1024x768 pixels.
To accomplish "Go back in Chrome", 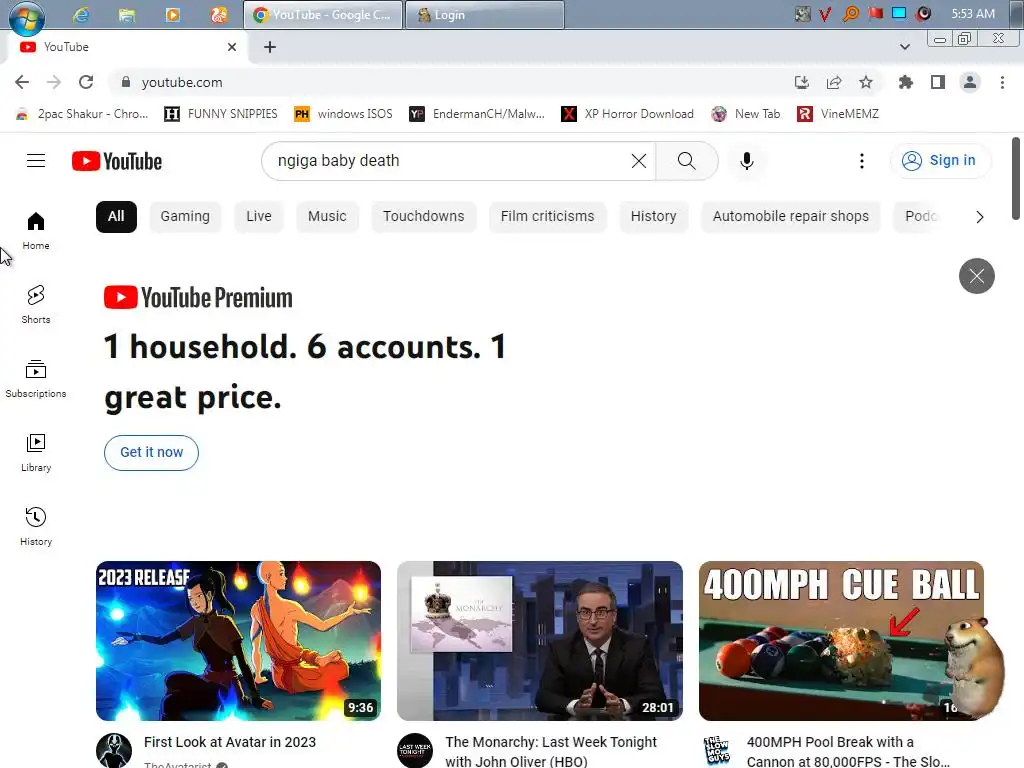I will (x=22, y=82).
